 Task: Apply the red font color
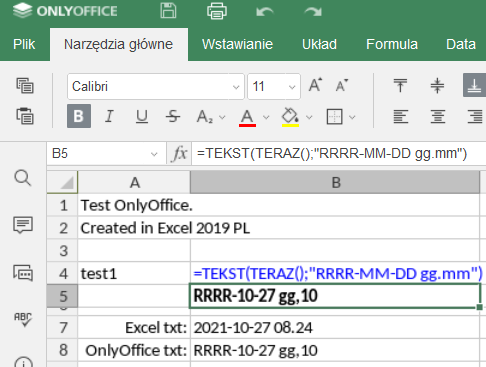point(247,117)
